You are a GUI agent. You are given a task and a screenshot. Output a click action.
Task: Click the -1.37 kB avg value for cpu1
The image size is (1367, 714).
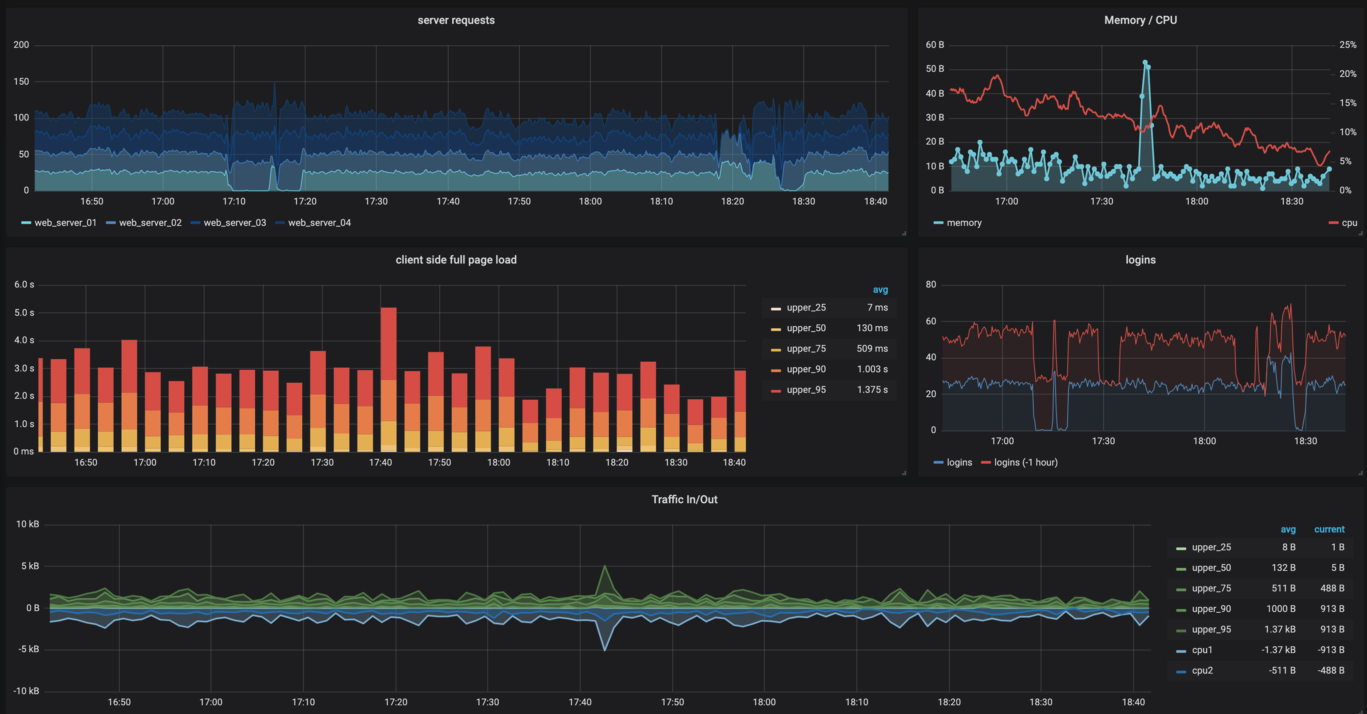click(1277, 651)
